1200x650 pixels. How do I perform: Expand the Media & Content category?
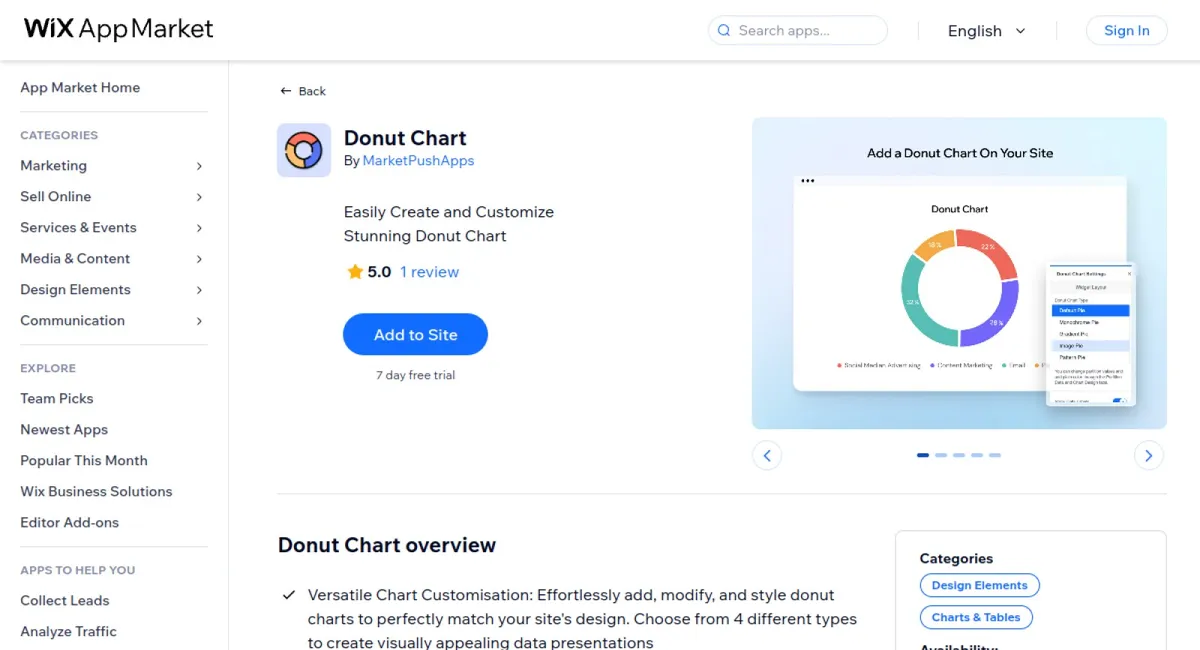pyautogui.click(x=74, y=258)
